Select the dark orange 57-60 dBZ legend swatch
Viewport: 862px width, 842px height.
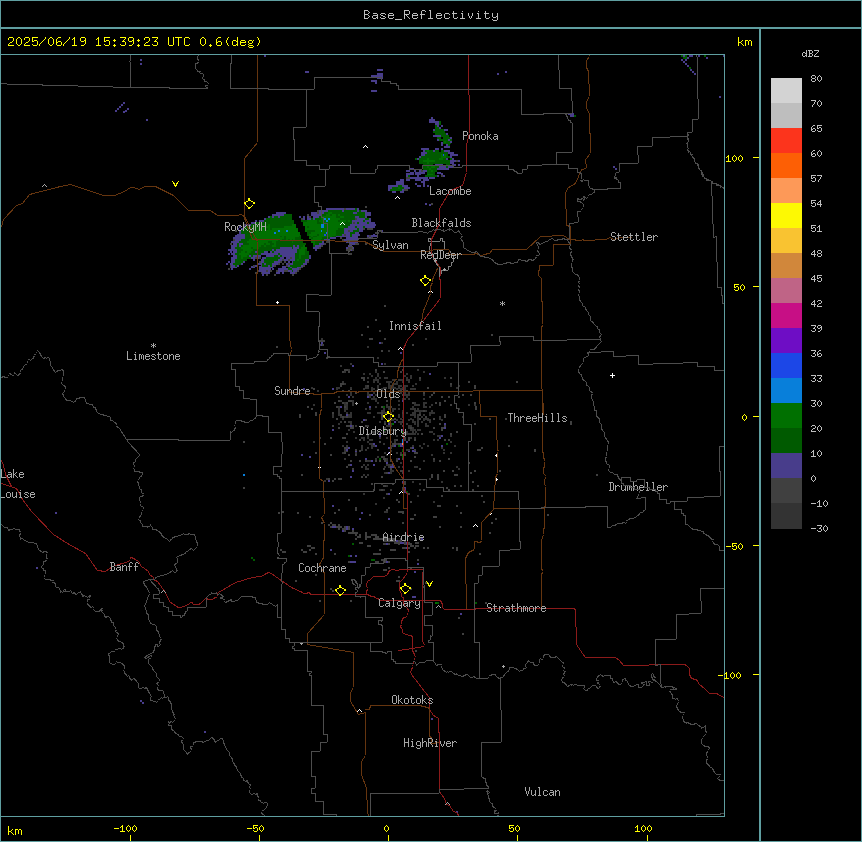(786, 165)
